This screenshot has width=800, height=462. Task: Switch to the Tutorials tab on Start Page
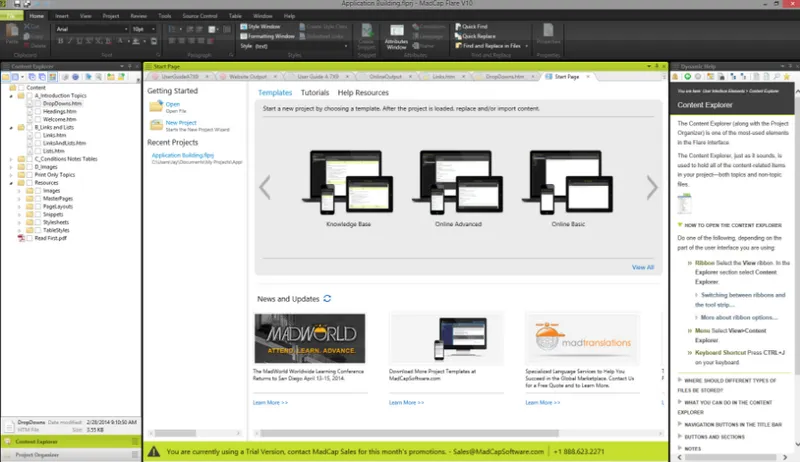point(315,92)
